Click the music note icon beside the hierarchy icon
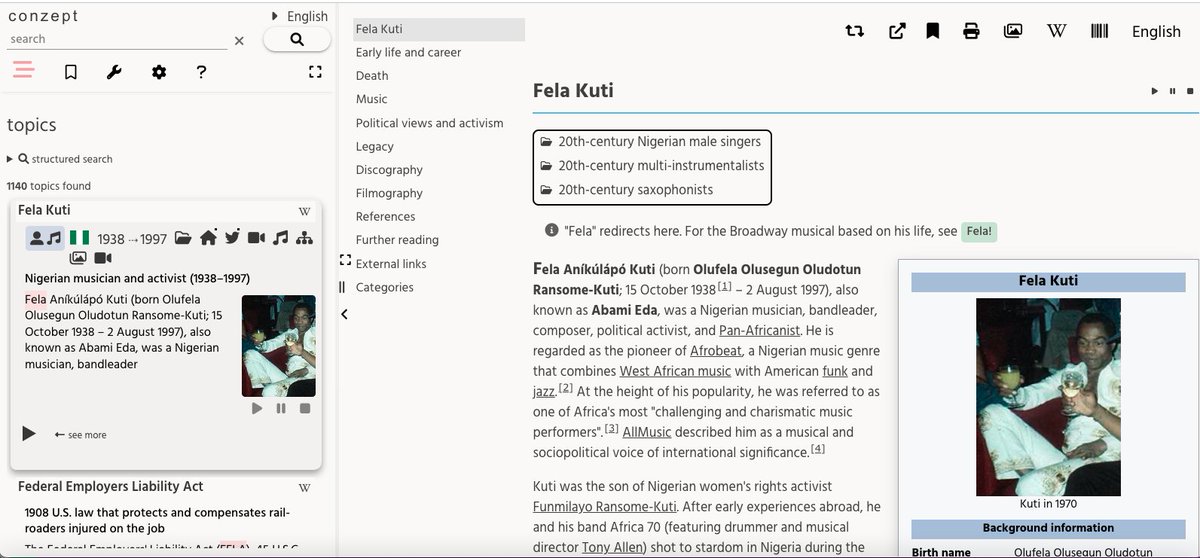This screenshot has height=558, width=1200. [x=281, y=238]
